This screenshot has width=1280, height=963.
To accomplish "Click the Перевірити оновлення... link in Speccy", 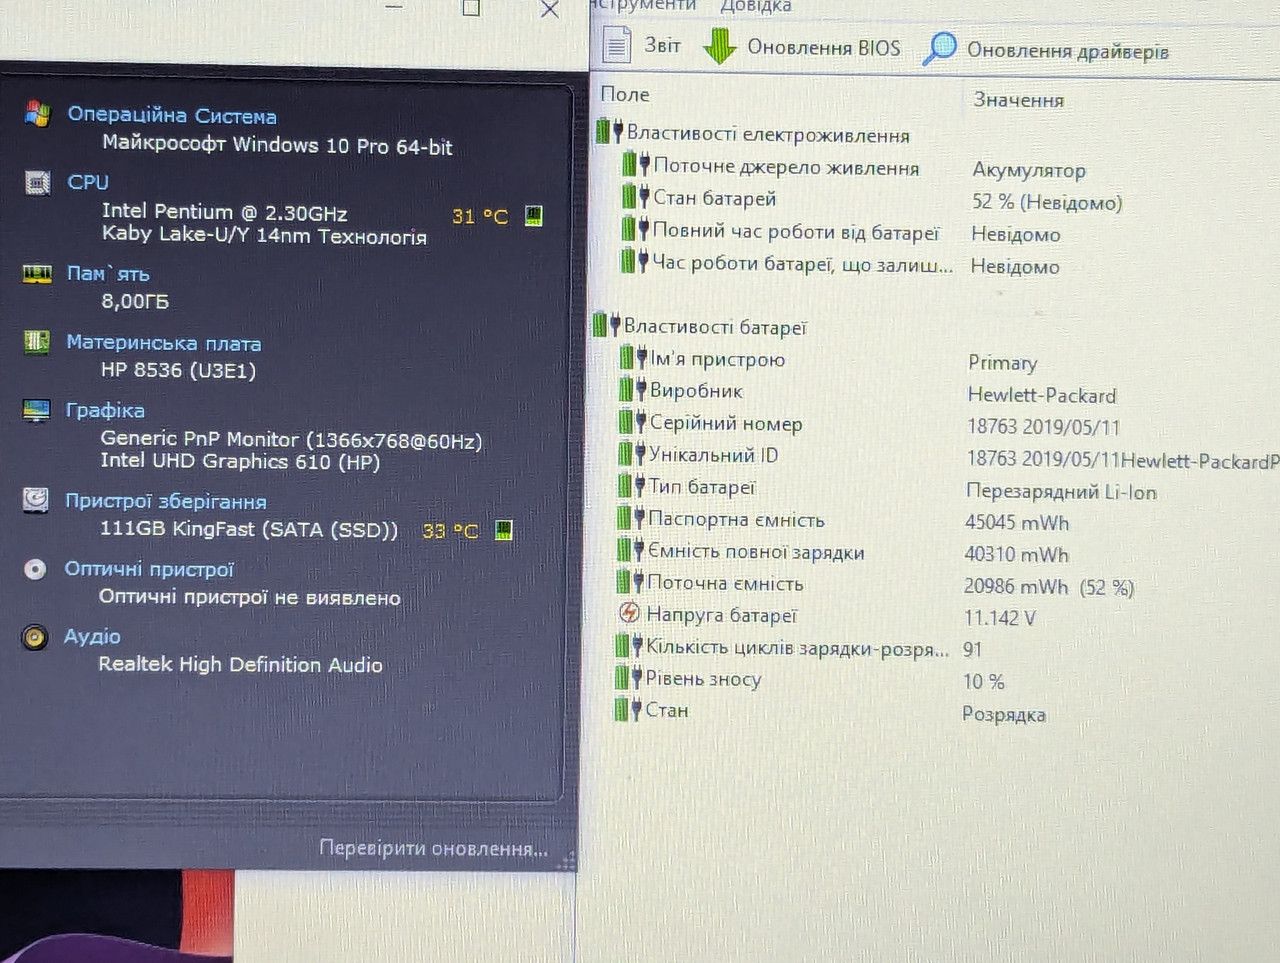I will 433,848.
